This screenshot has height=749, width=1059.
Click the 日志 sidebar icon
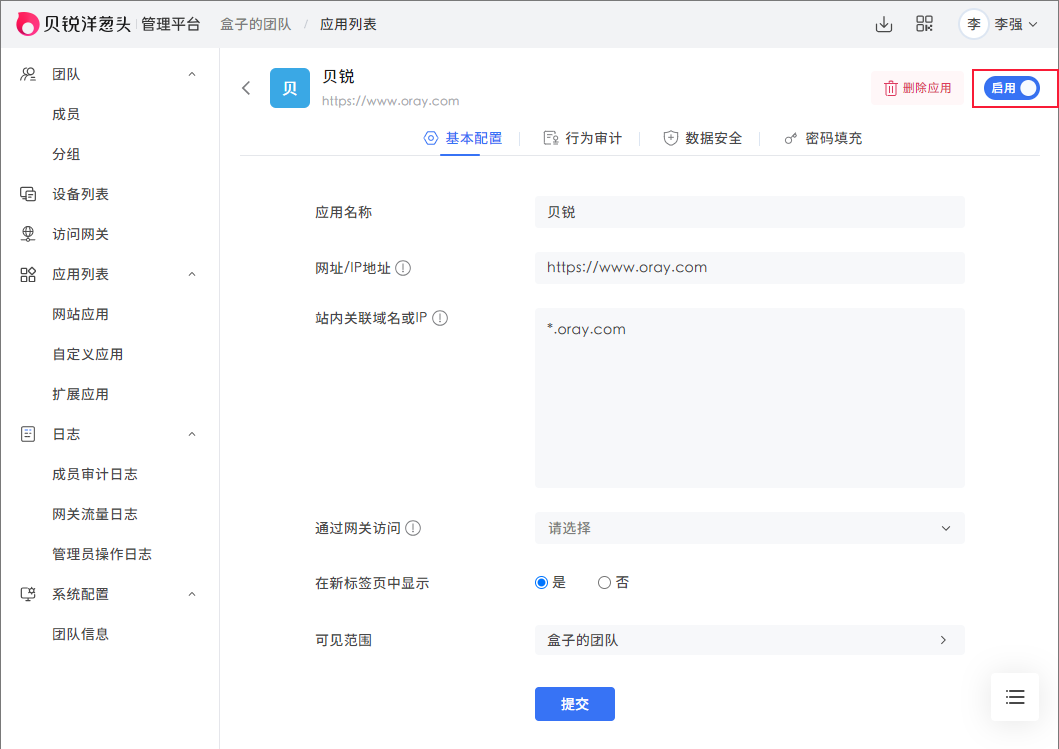[28, 434]
